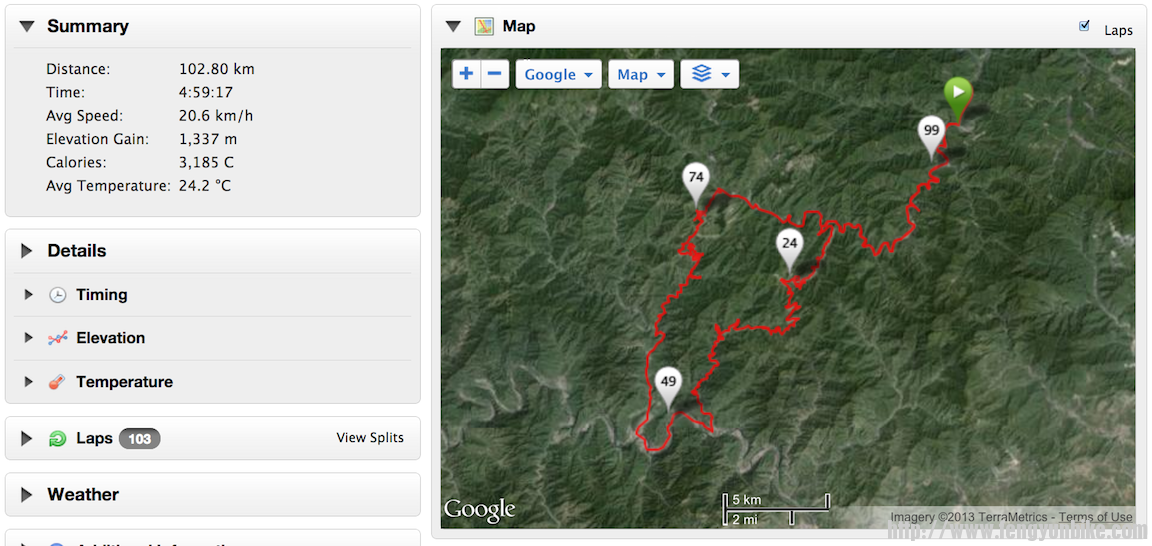Open the Google map provider dropdown

[x=558, y=74]
